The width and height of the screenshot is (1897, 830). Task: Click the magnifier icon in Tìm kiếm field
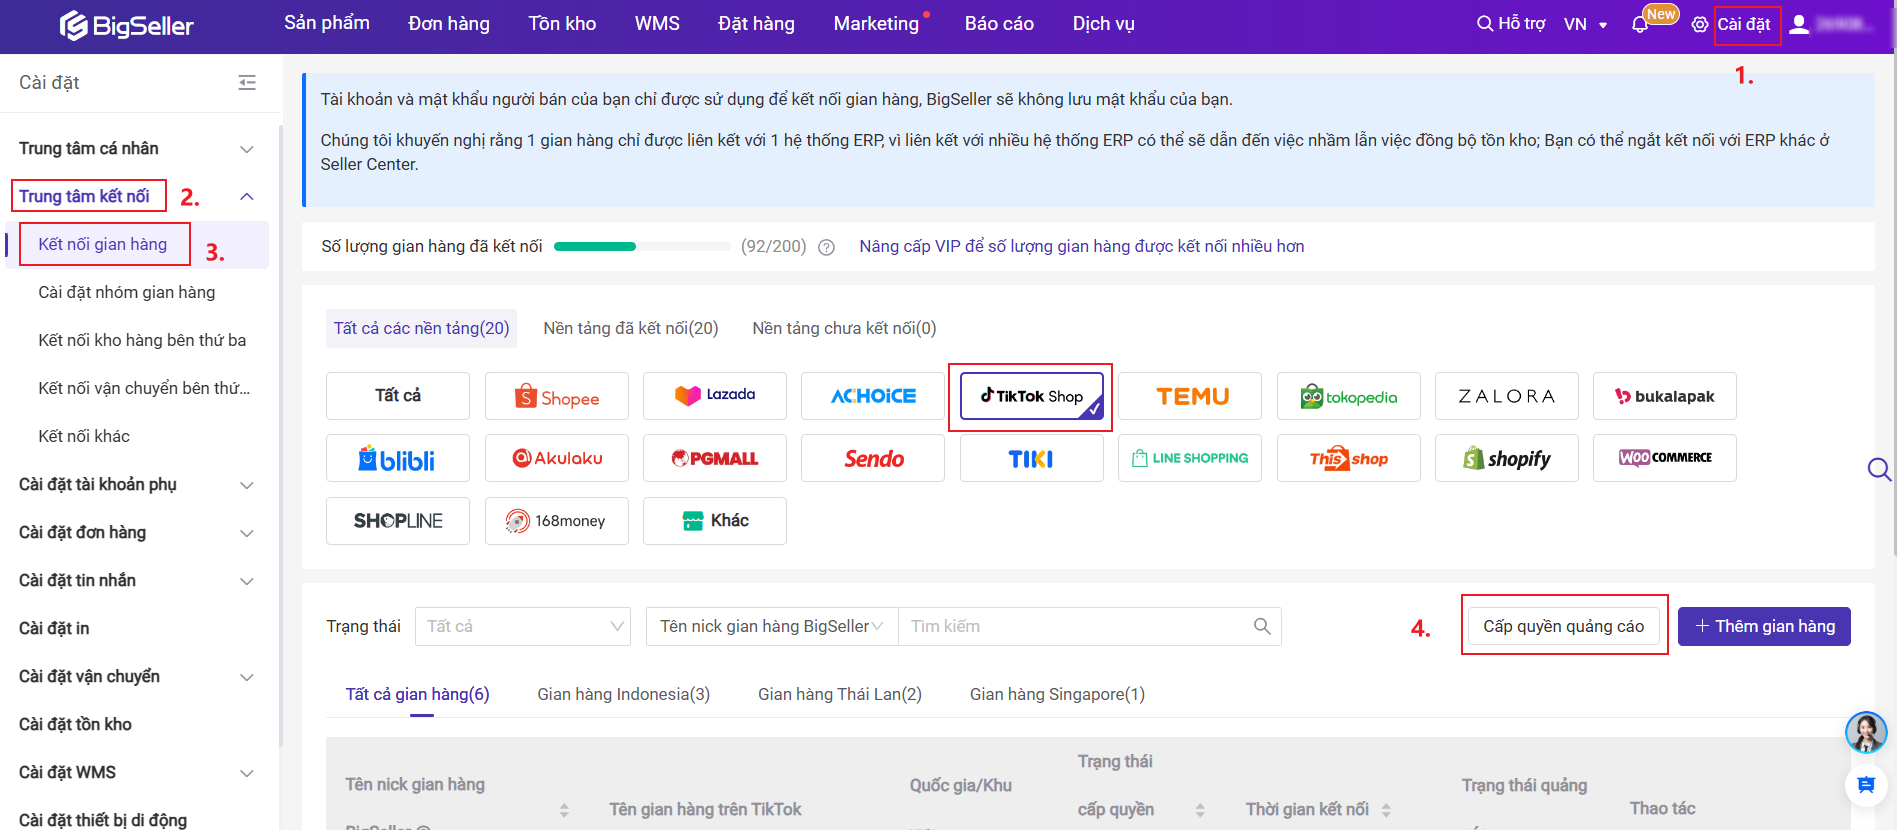pos(1262,626)
